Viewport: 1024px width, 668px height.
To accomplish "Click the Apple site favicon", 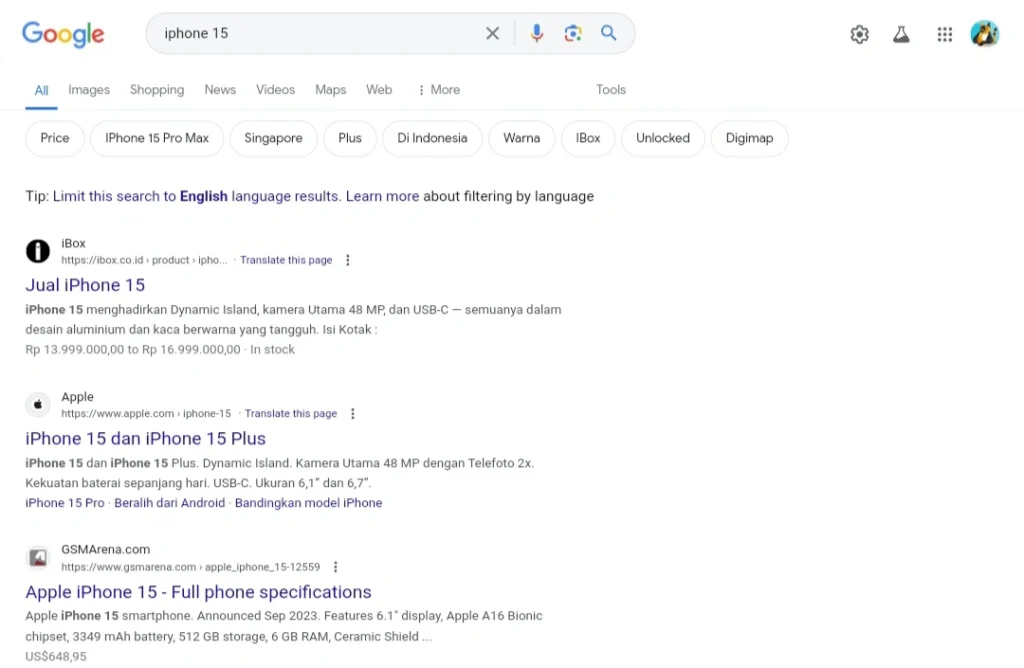I will [x=38, y=404].
